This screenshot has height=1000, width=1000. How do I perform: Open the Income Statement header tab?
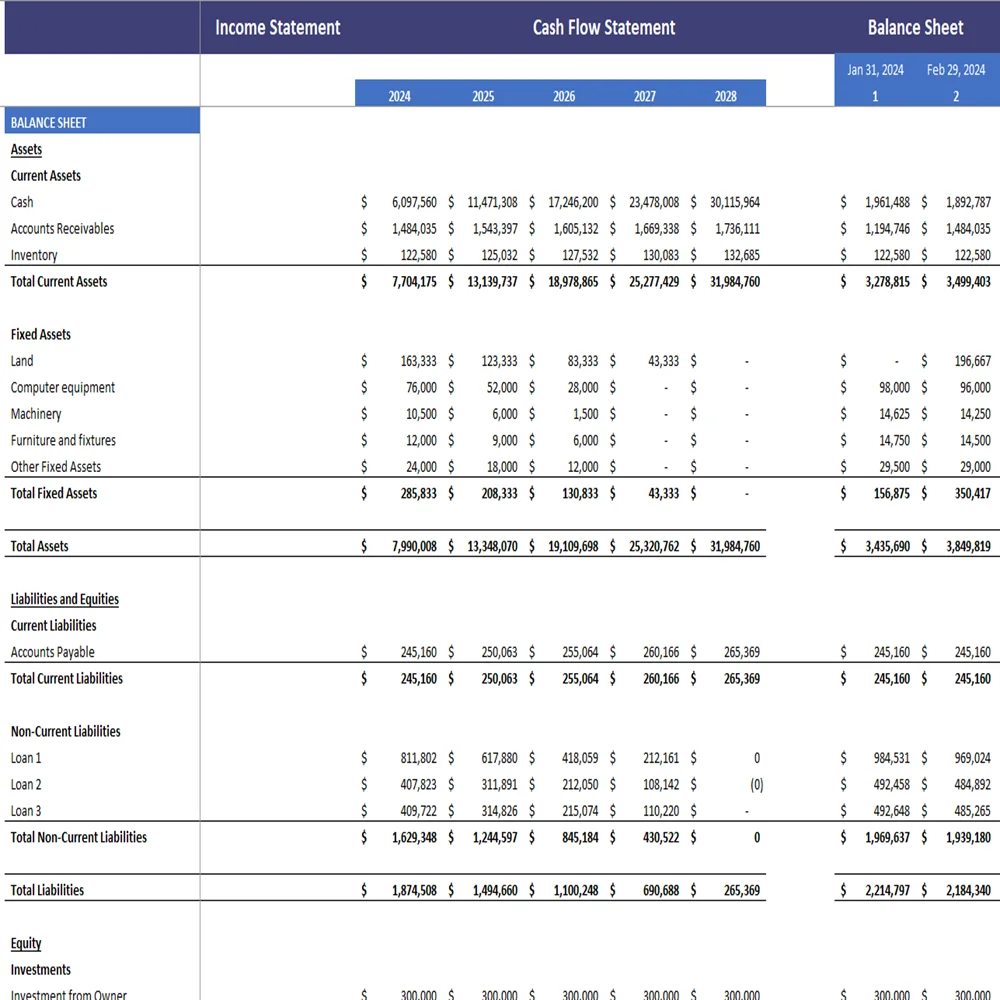[x=277, y=28]
